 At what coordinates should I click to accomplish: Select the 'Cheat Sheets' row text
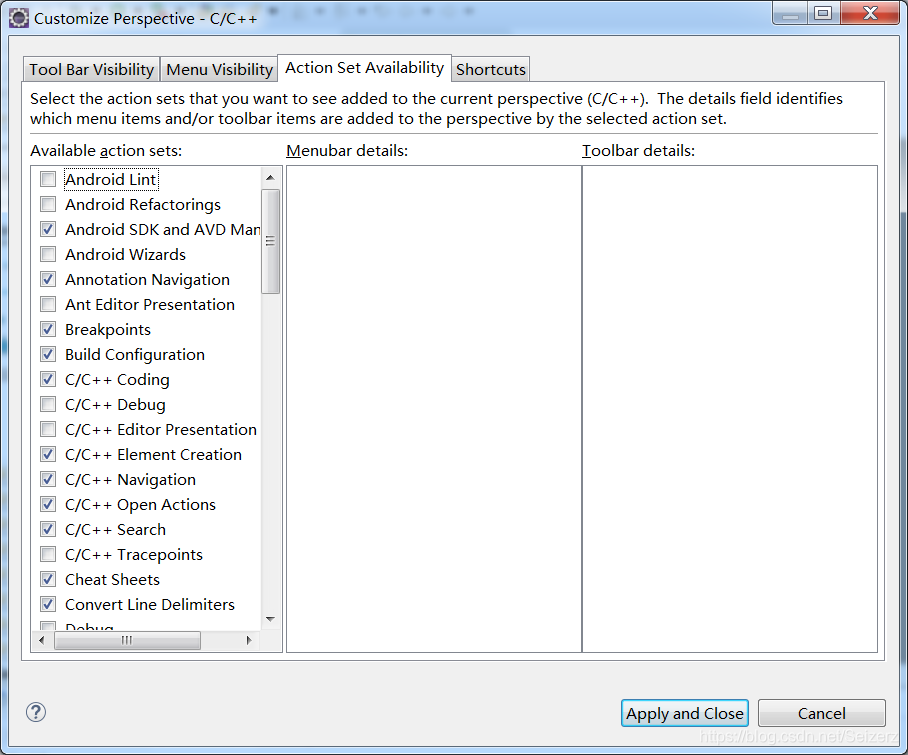(x=112, y=579)
